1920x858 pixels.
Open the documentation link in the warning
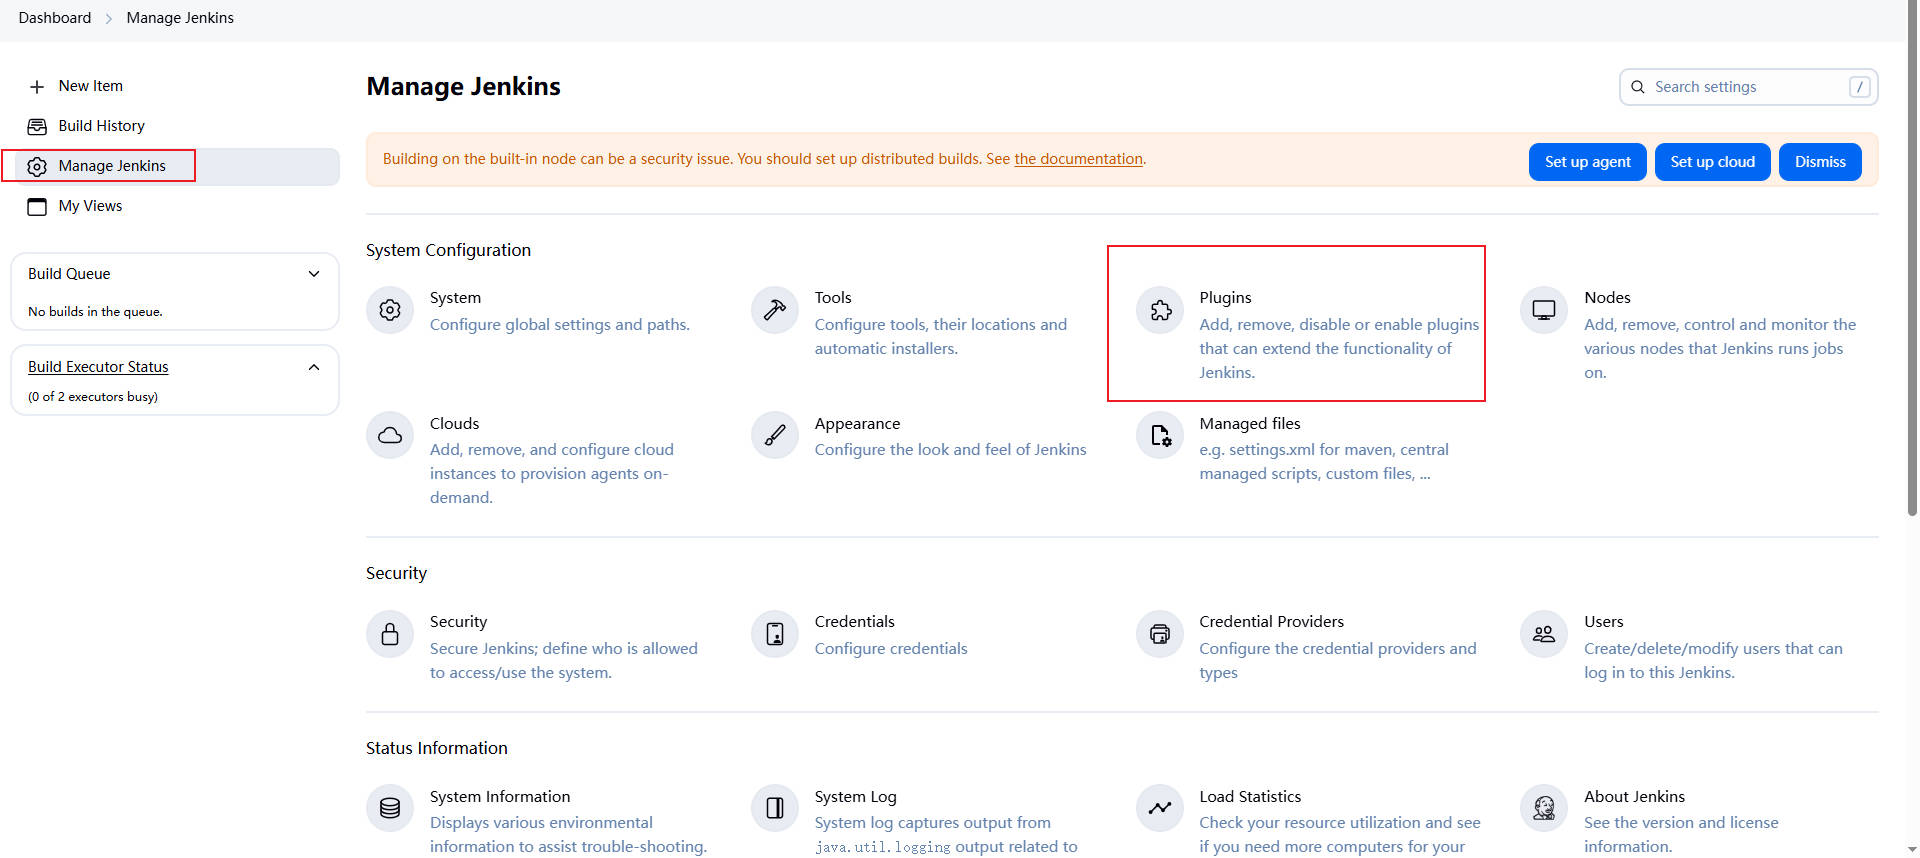coord(1078,159)
